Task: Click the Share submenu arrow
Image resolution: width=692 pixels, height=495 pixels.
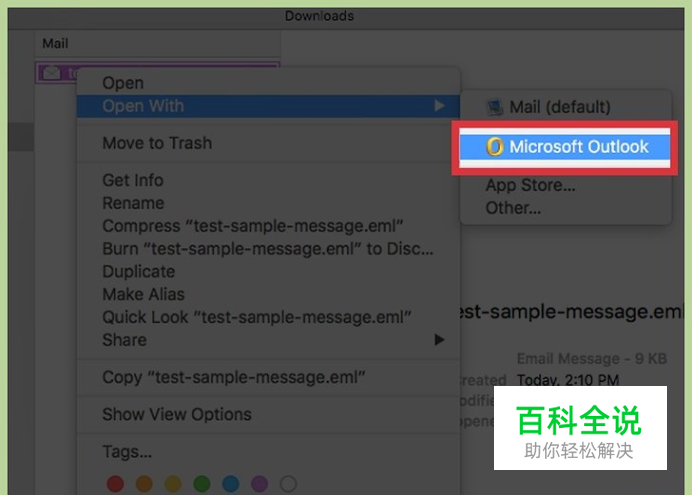Action: (x=439, y=340)
